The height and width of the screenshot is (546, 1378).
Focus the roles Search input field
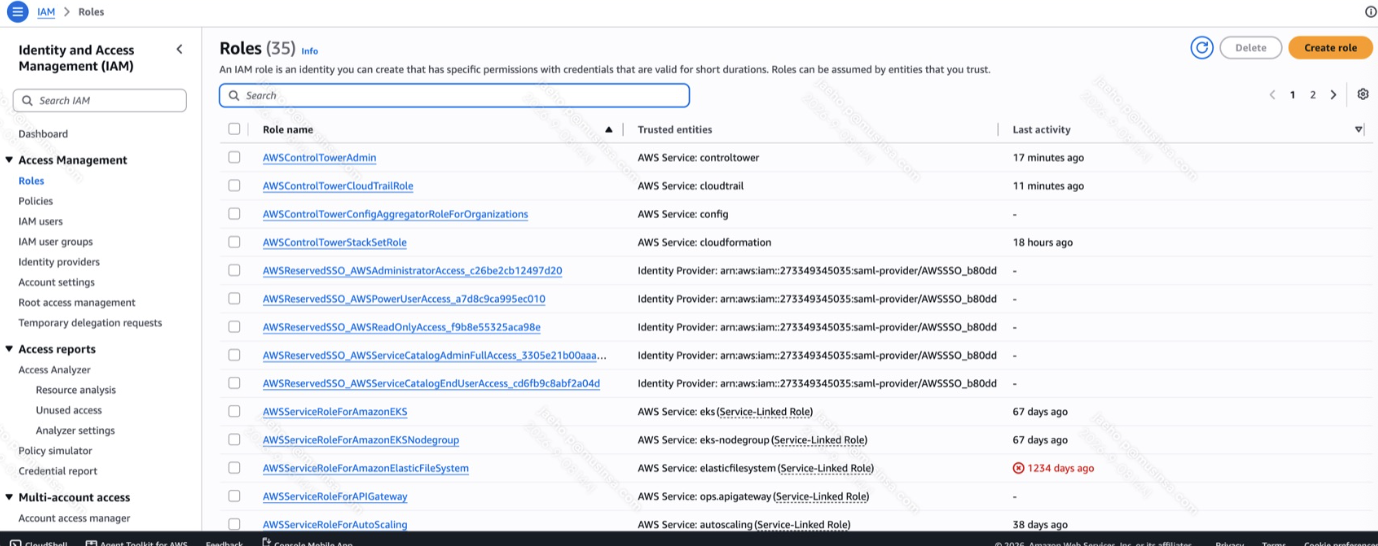(454, 95)
